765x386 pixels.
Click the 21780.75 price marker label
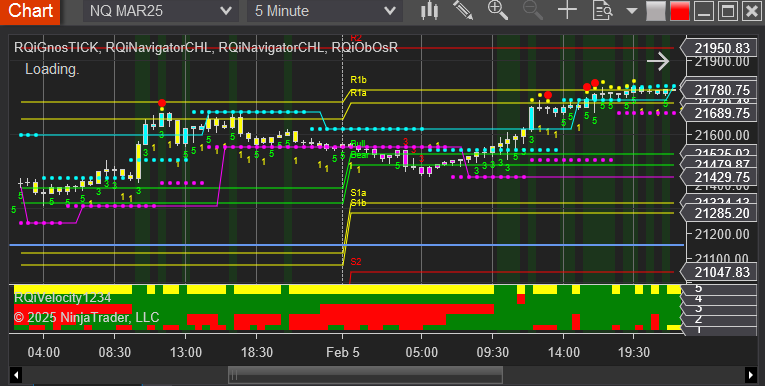722,90
